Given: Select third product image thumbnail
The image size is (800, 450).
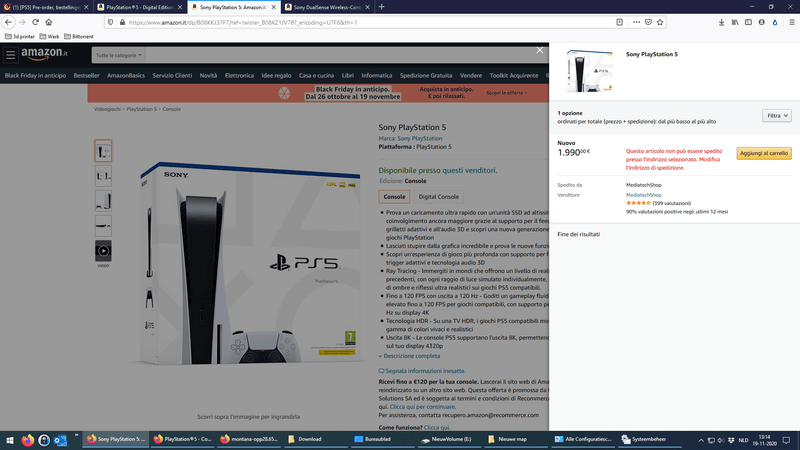Looking at the screenshot, I should (103, 201).
